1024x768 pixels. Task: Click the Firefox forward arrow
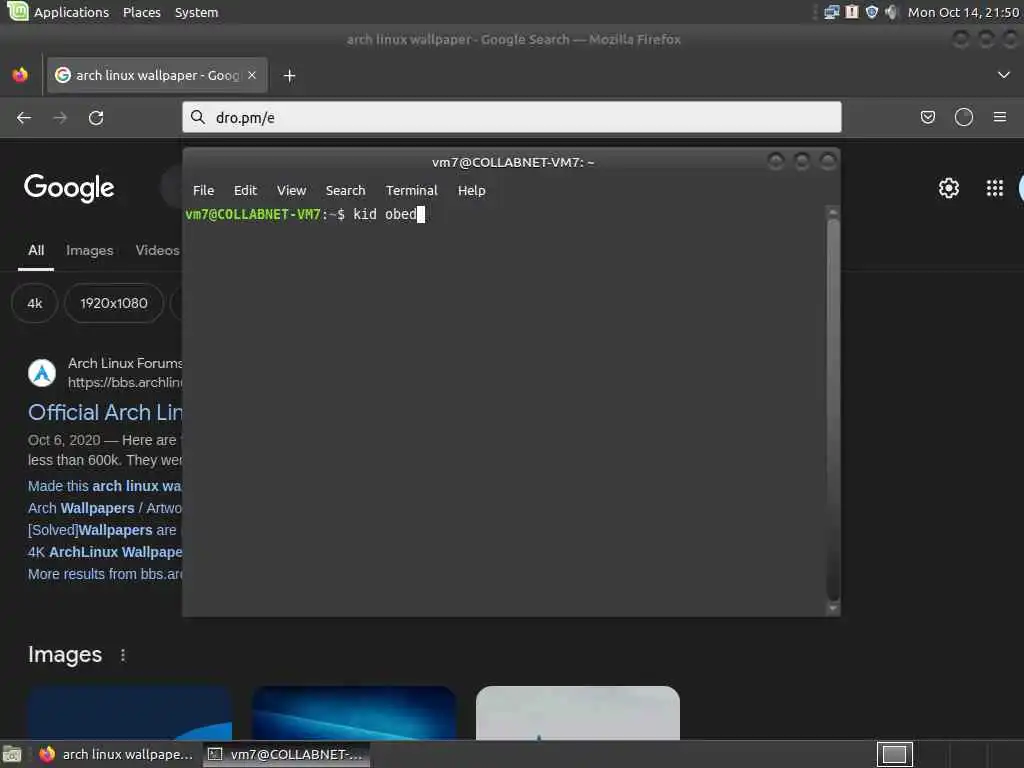point(60,118)
